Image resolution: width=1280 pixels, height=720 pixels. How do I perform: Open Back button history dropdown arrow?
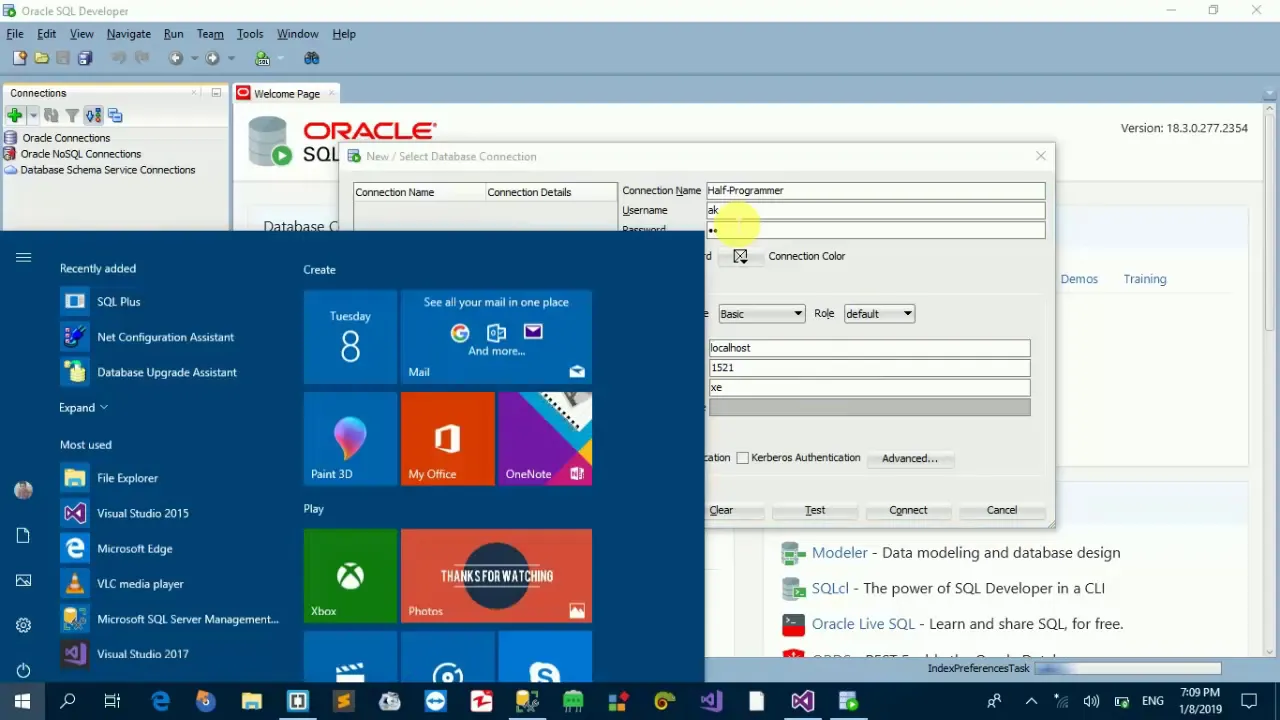click(193, 58)
